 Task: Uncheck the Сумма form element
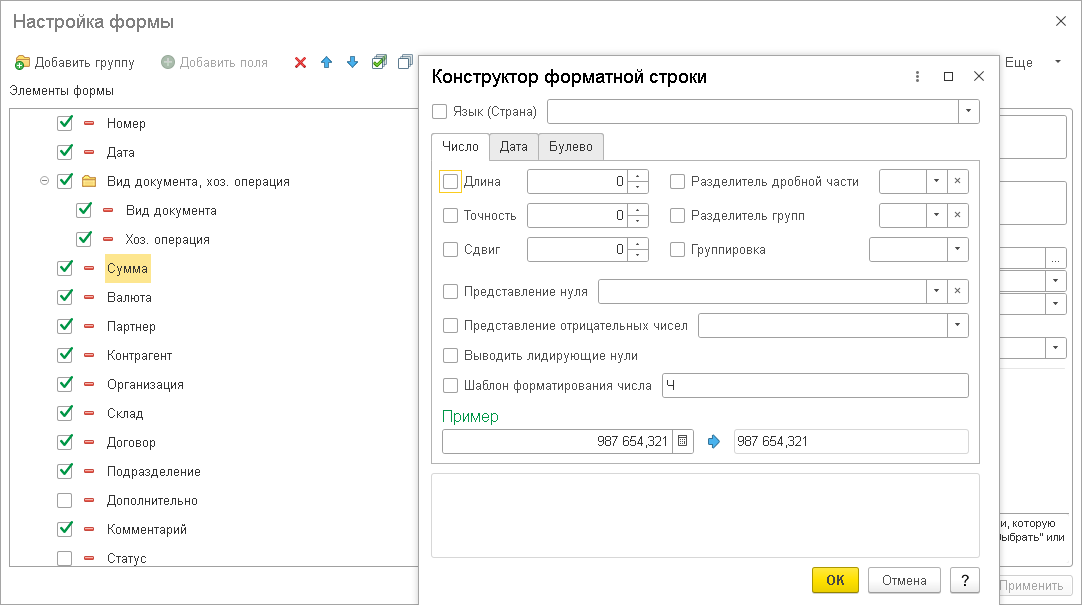click(x=65, y=268)
